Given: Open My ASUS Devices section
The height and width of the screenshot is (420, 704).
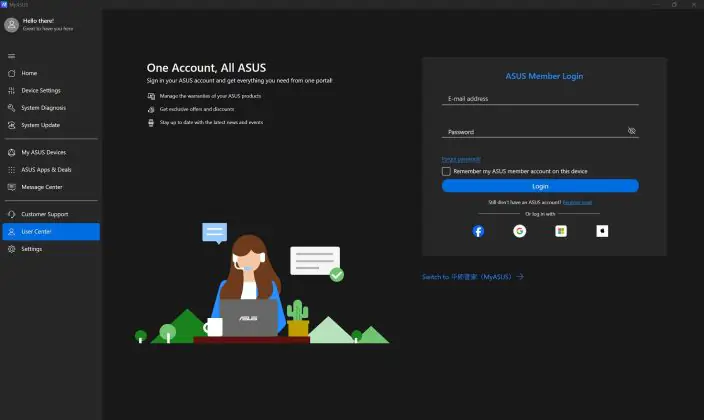Looking at the screenshot, I should pos(51,153).
